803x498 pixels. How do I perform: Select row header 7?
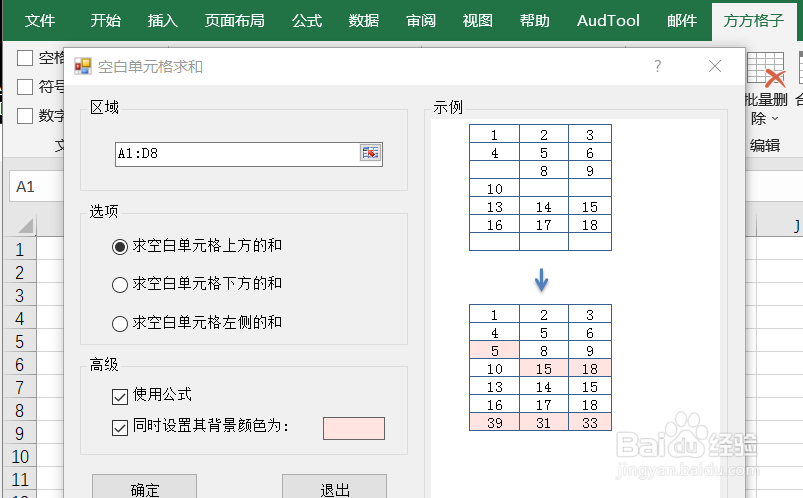(x=19, y=388)
